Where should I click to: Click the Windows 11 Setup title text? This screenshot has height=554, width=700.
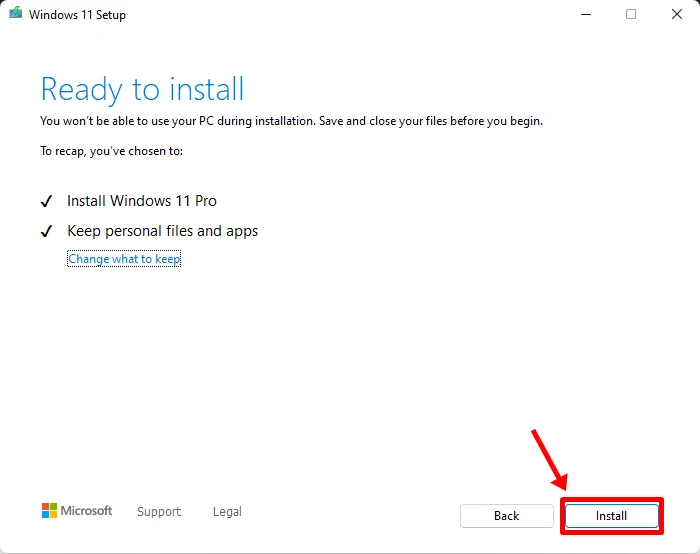pyautogui.click(x=77, y=15)
